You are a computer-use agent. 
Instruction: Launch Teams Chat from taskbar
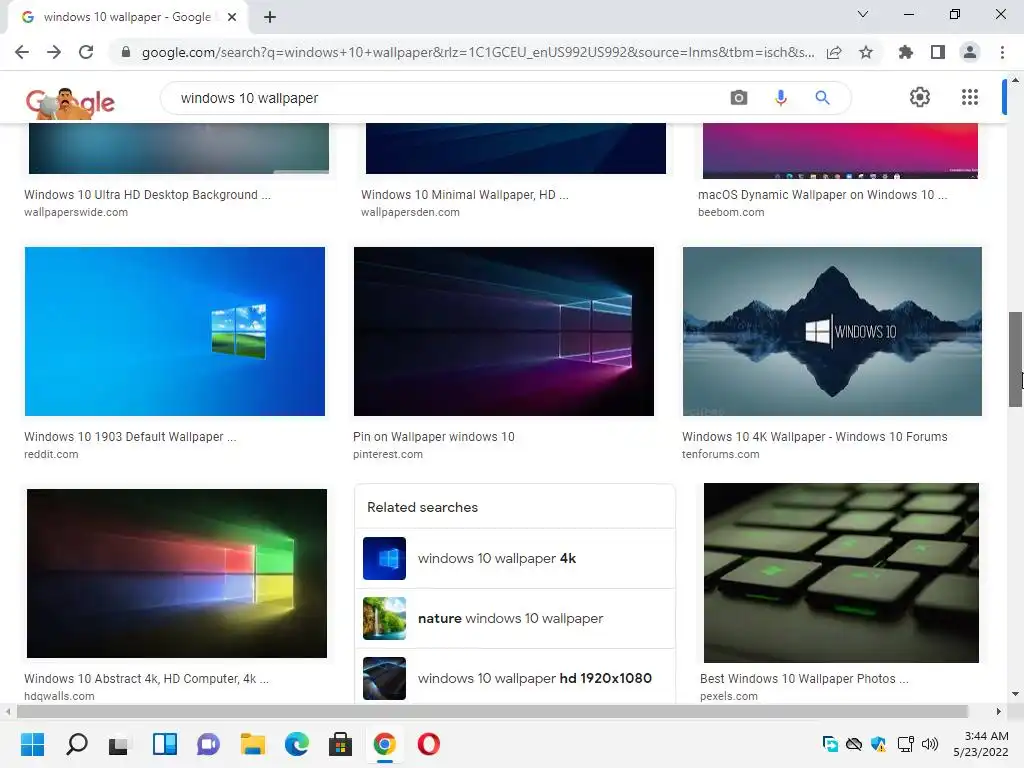(208, 744)
